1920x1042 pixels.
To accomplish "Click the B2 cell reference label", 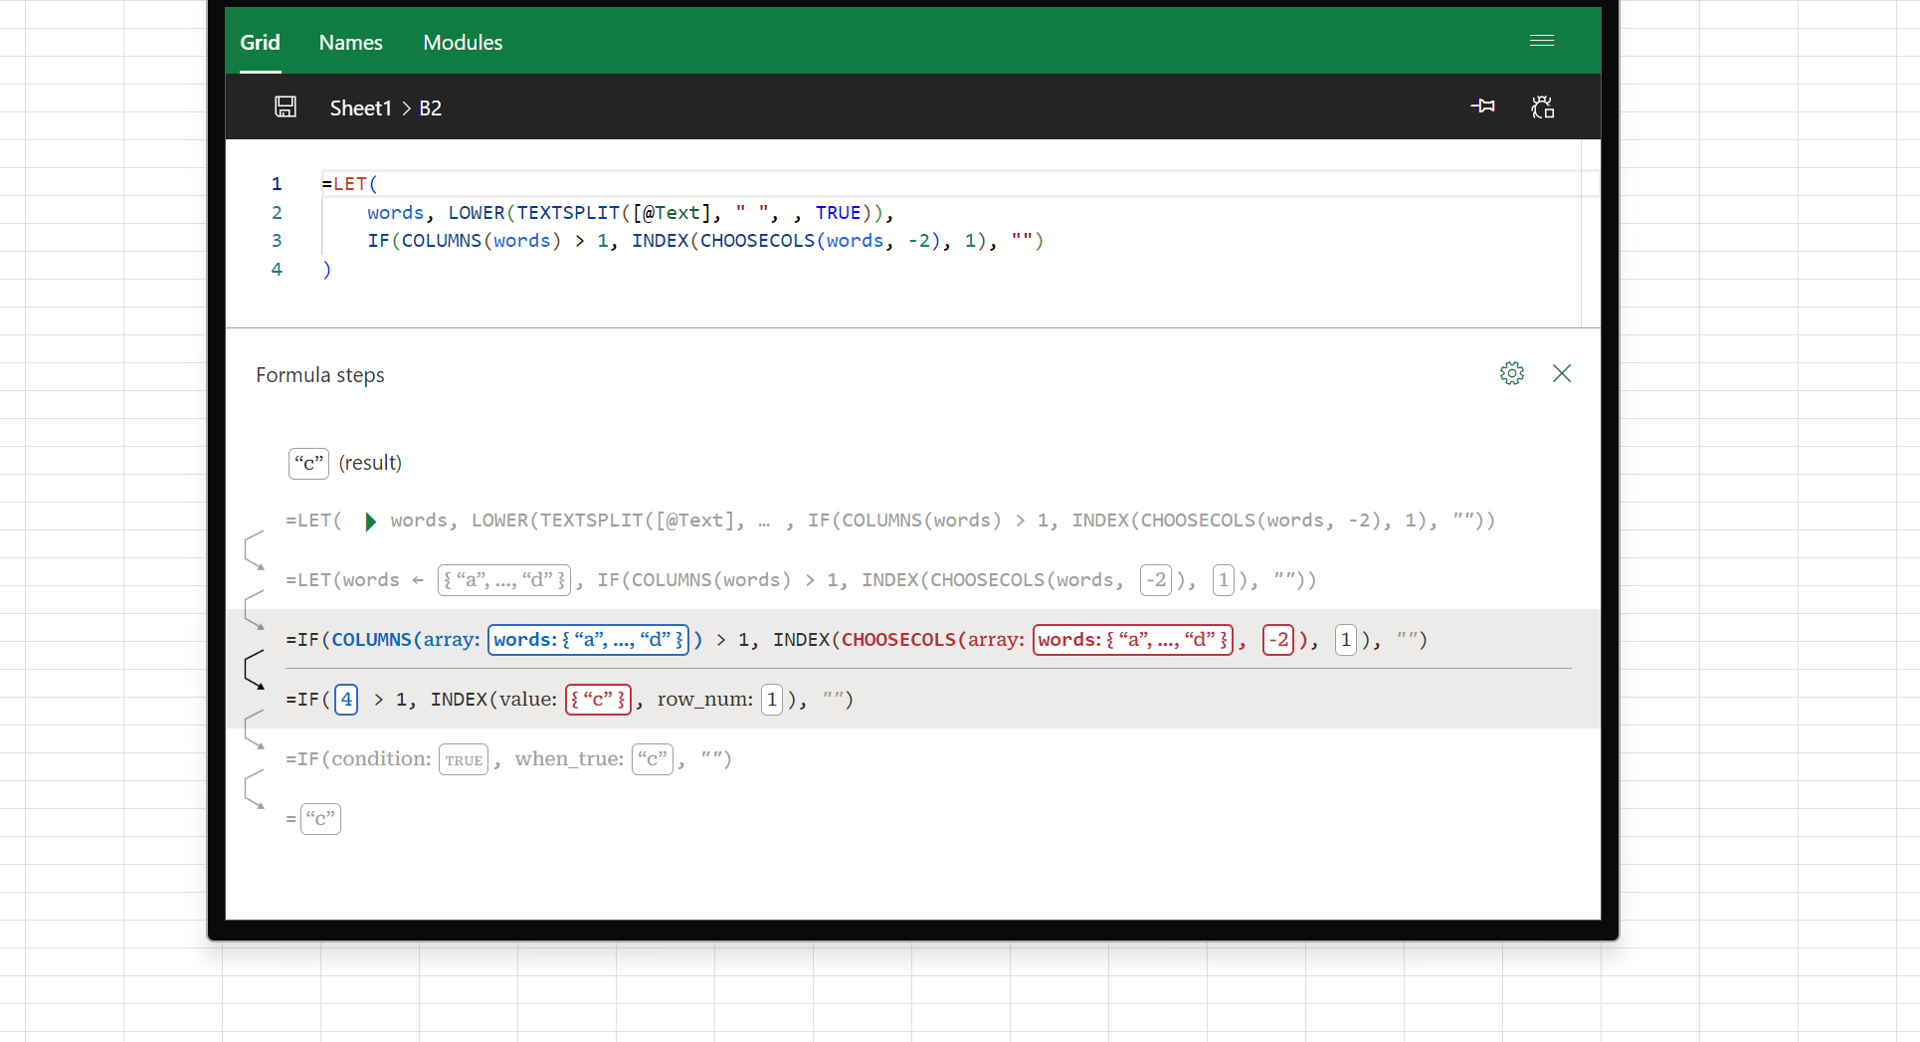I will [x=430, y=108].
